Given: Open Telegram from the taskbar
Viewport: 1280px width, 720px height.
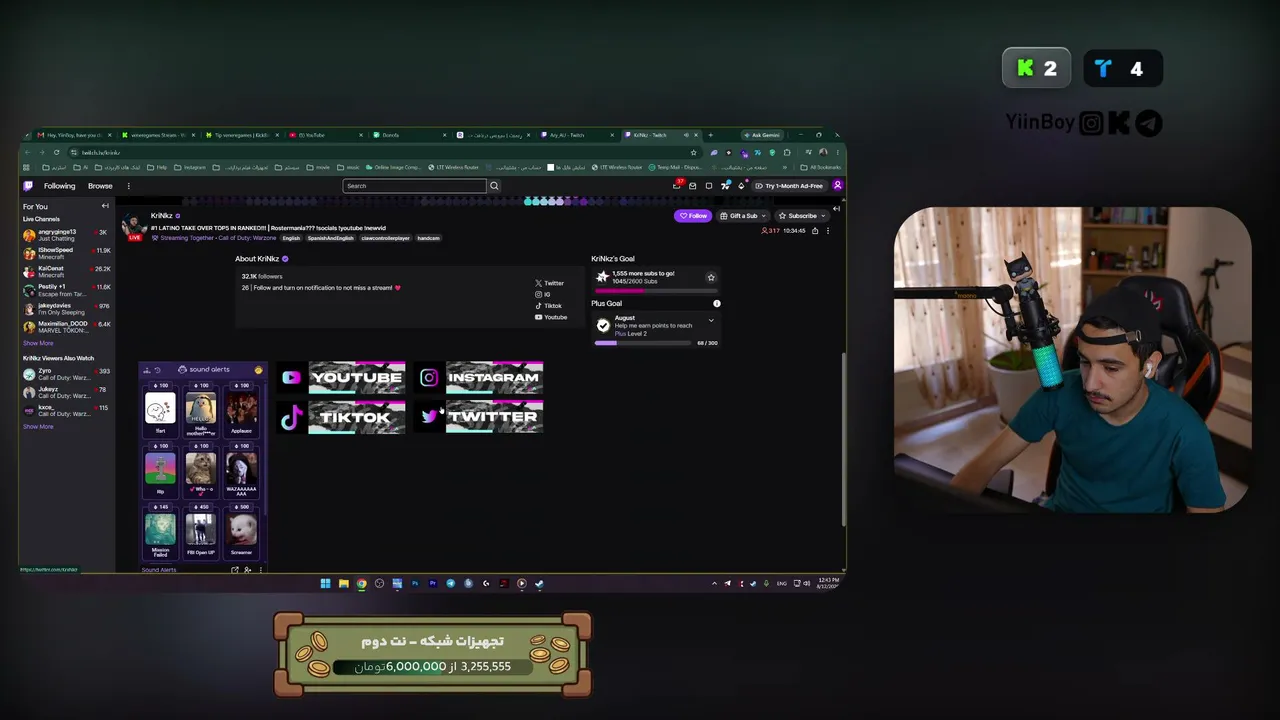Looking at the screenshot, I should [x=450, y=584].
